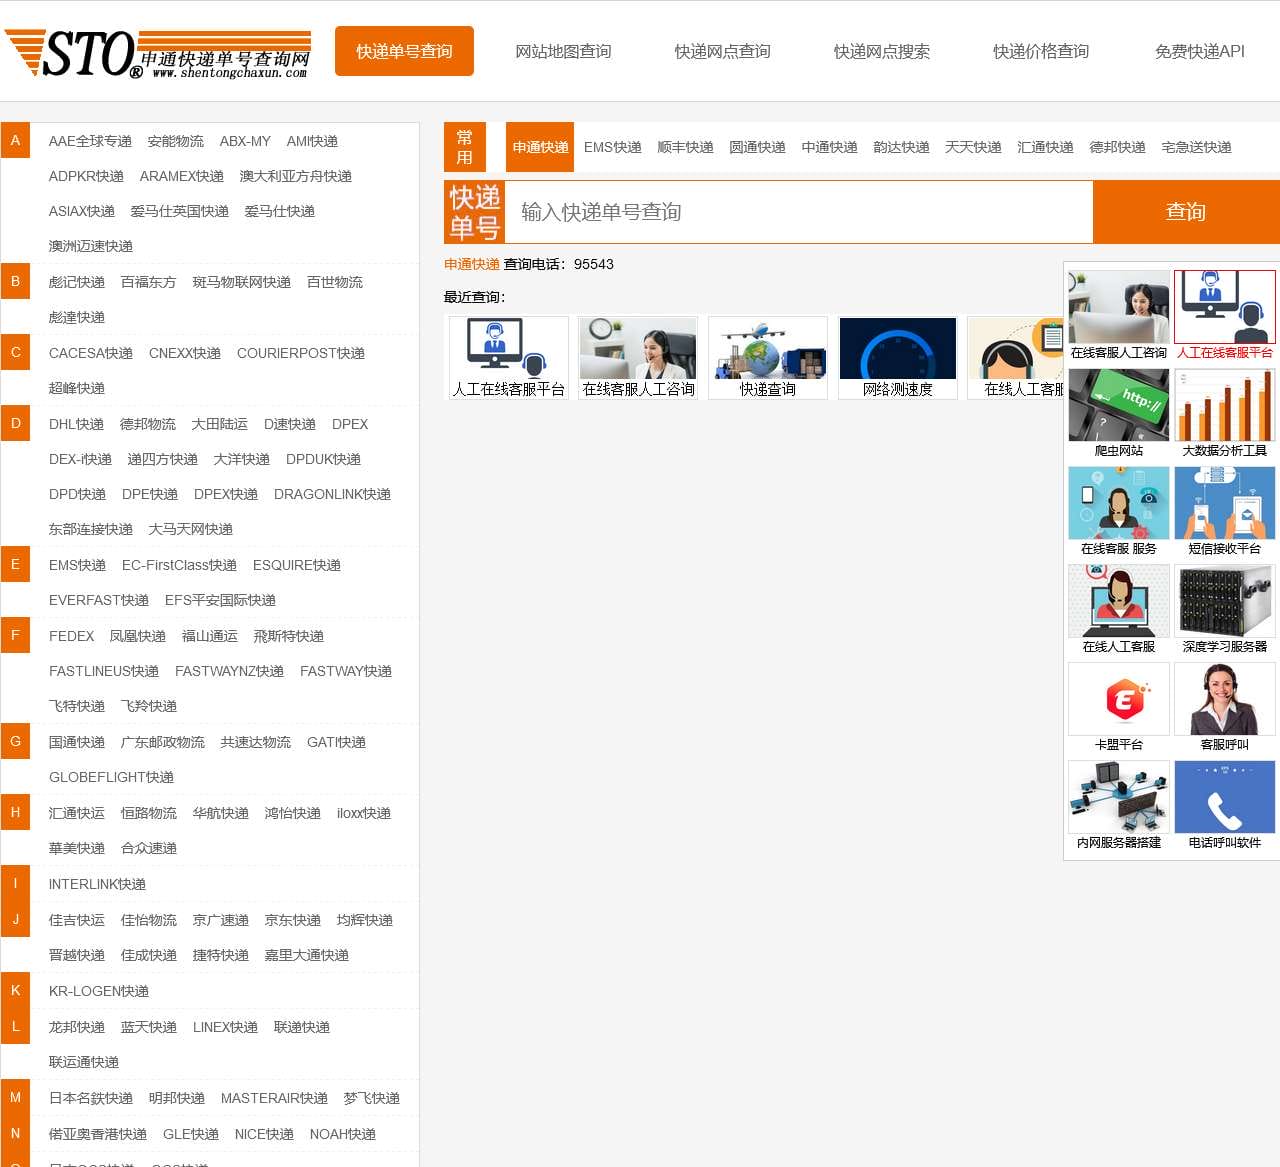The image size is (1280, 1167).
Task: Open the 爬虫网站 keyboard image
Action: (1119, 405)
